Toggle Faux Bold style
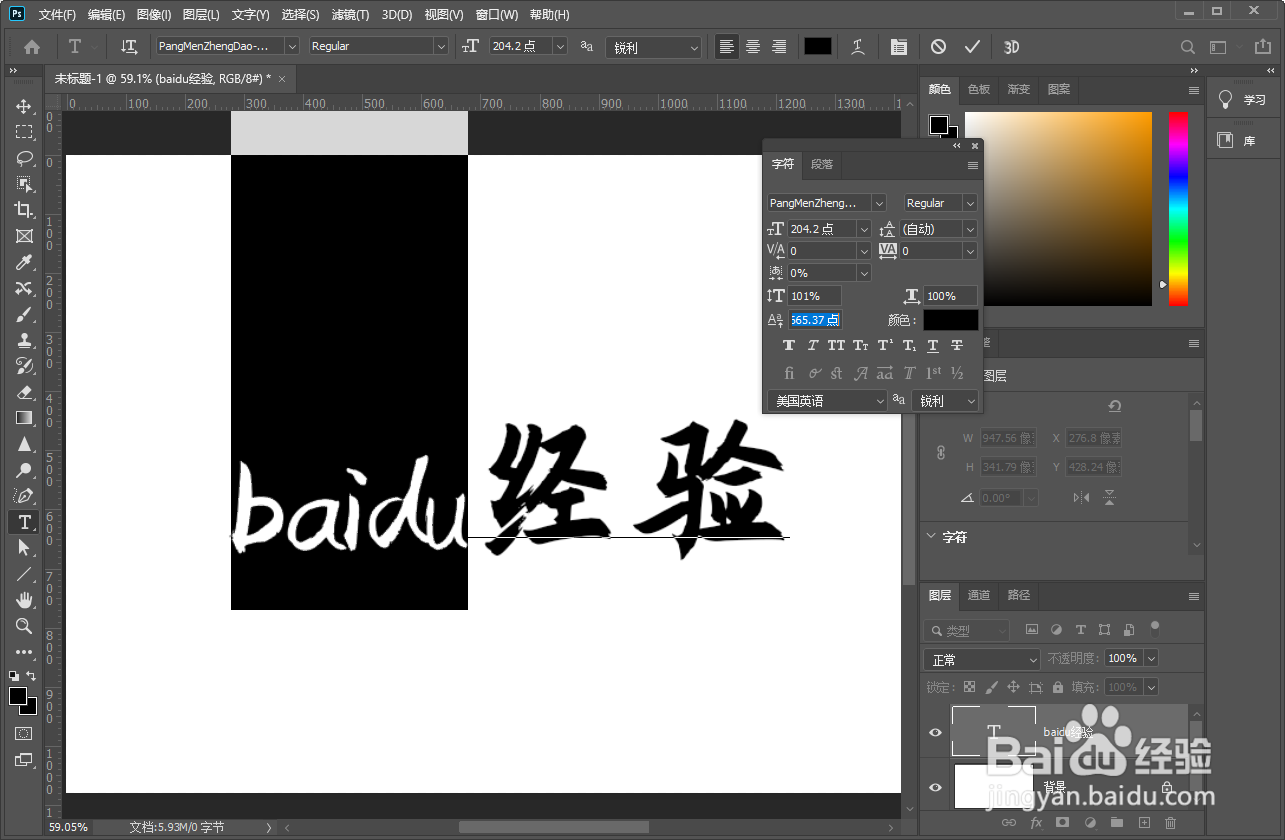This screenshot has width=1285, height=840. click(x=789, y=345)
